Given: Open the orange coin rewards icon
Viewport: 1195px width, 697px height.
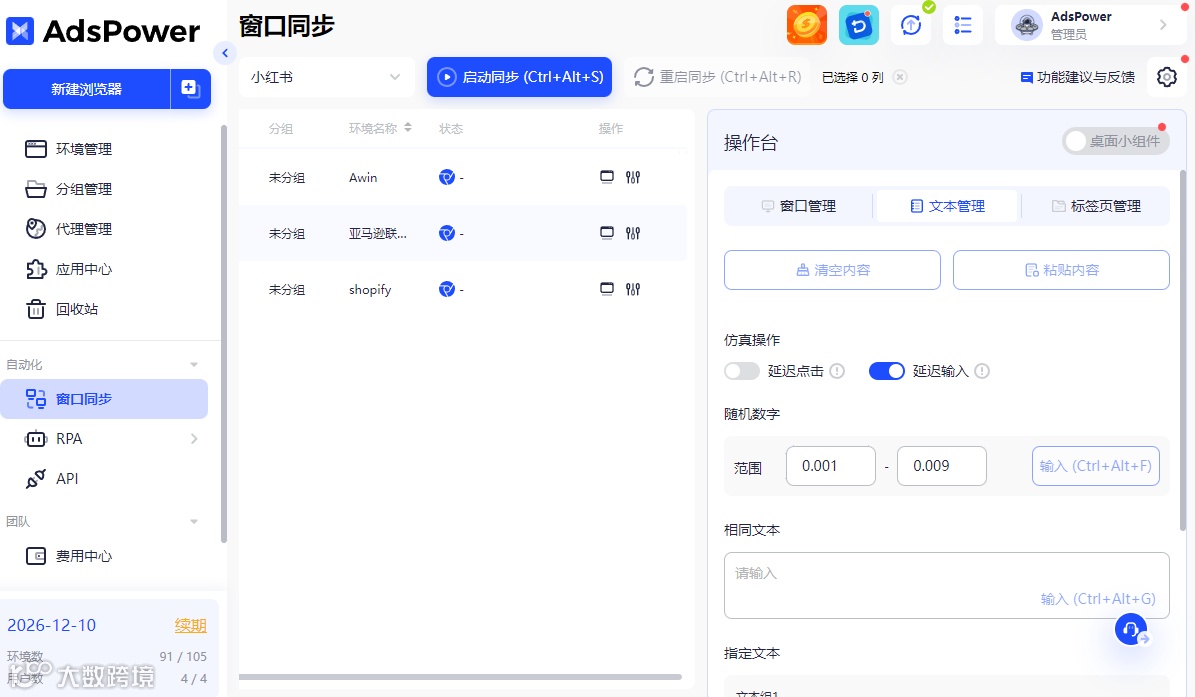Looking at the screenshot, I should (806, 24).
